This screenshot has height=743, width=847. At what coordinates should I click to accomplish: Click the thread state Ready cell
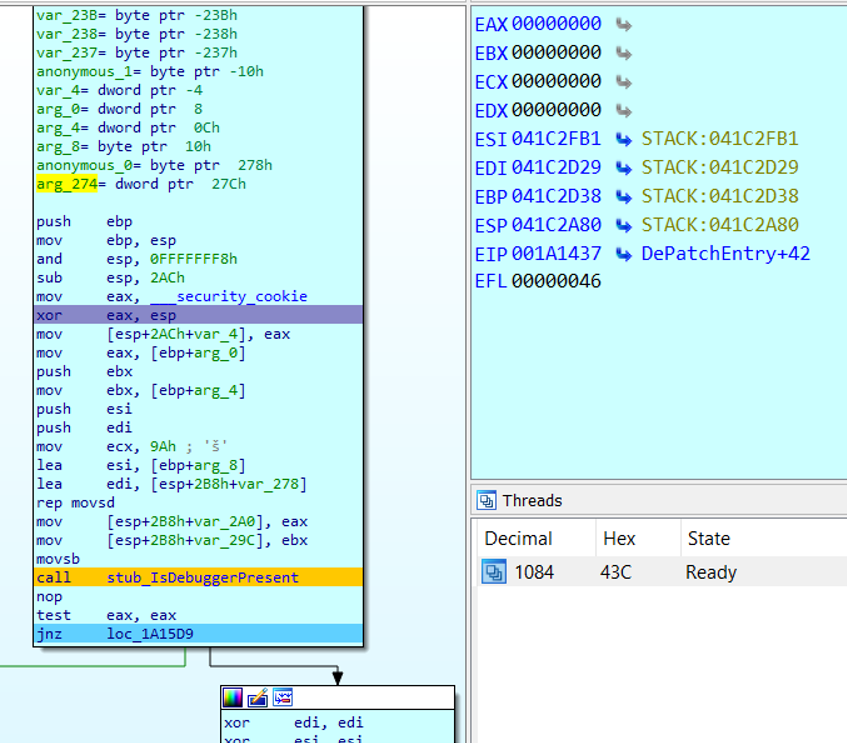(711, 572)
